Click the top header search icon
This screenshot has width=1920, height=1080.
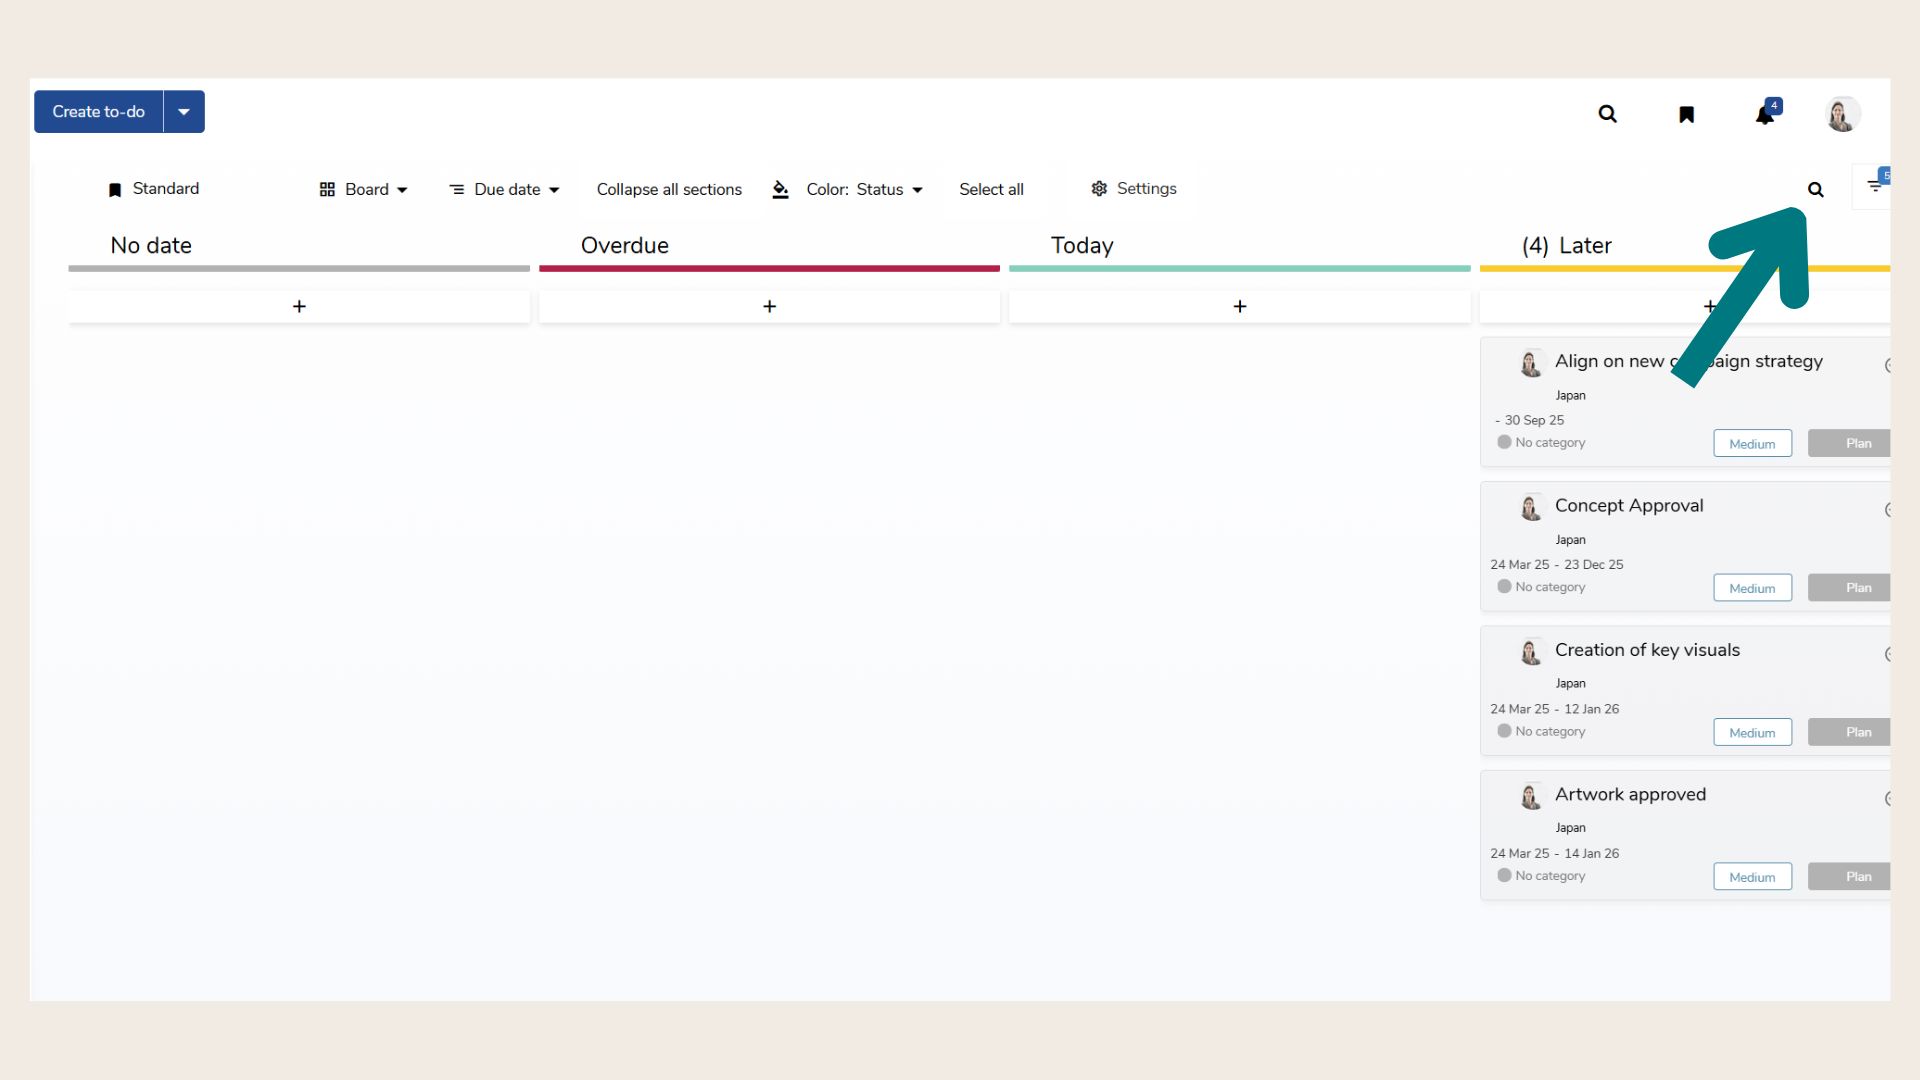[1607, 114]
